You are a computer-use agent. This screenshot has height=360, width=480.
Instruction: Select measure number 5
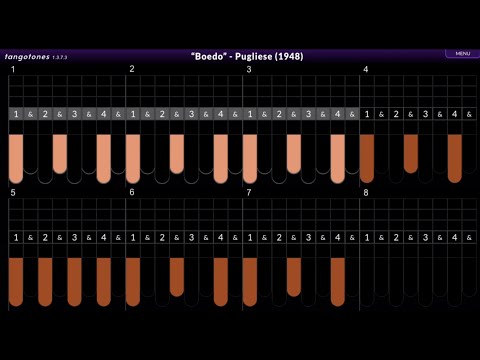coord(13,193)
